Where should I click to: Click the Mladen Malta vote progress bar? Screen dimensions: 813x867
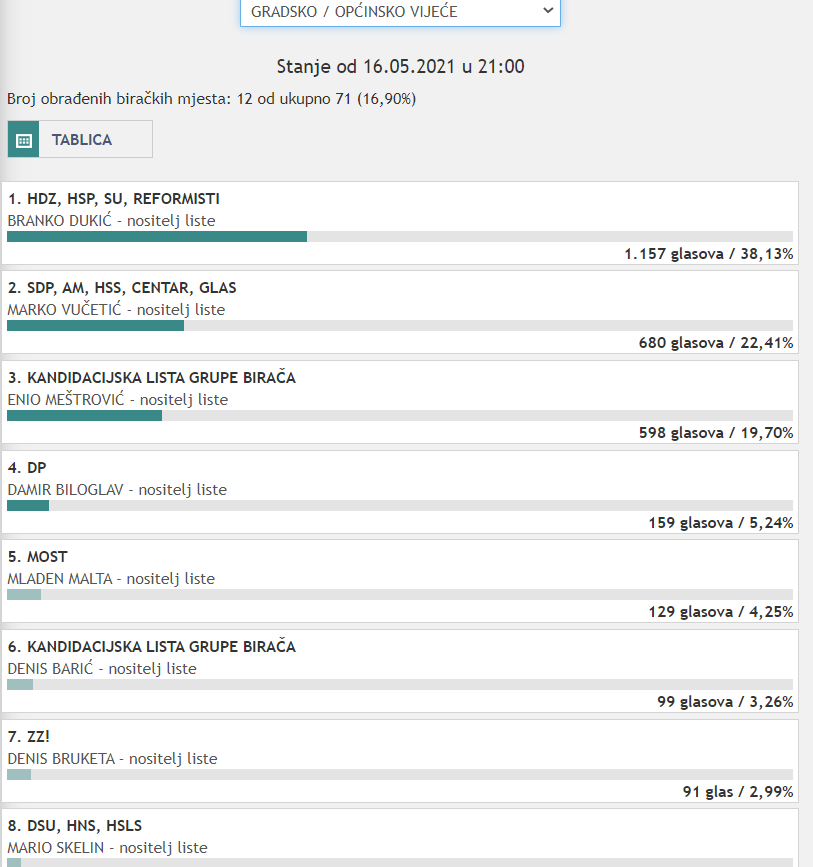(400, 594)
